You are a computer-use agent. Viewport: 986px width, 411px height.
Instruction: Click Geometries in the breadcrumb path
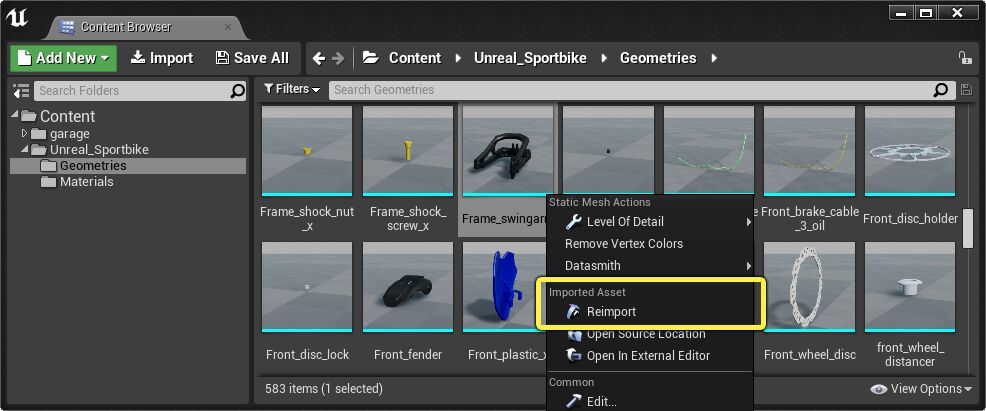[658, 58]
